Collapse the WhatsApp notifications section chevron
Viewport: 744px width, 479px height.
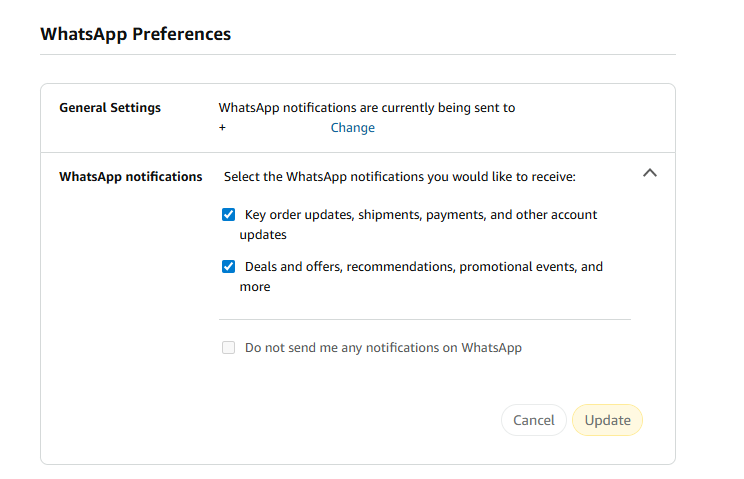click(x=649, y=173)
